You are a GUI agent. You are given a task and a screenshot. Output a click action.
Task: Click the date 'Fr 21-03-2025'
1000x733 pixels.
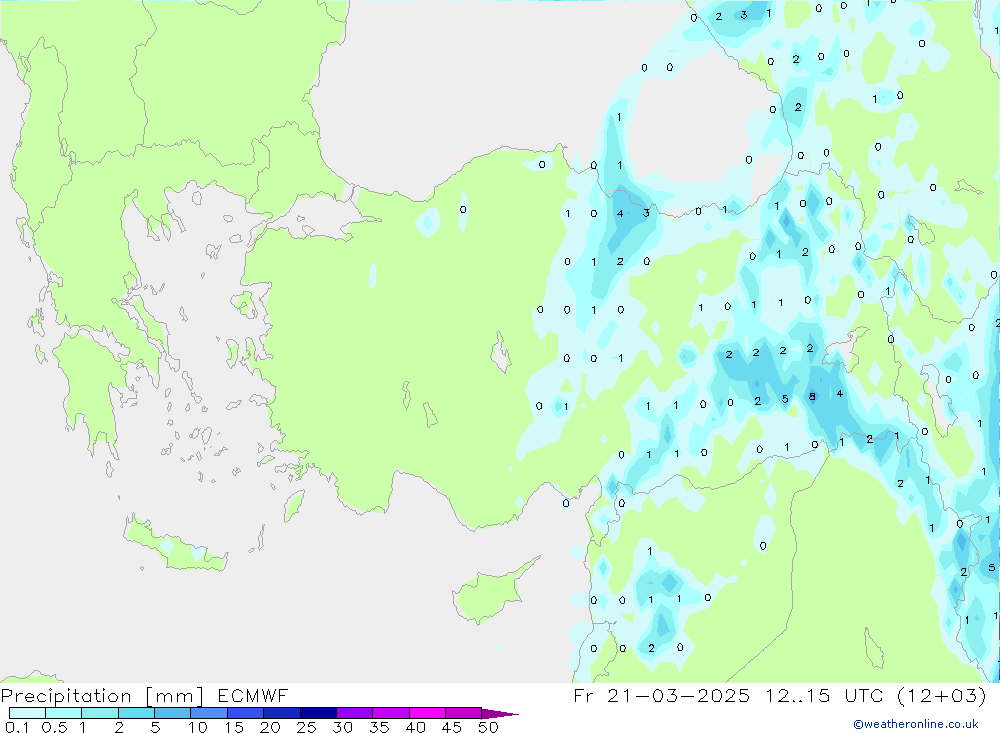[x=661, y=695]
